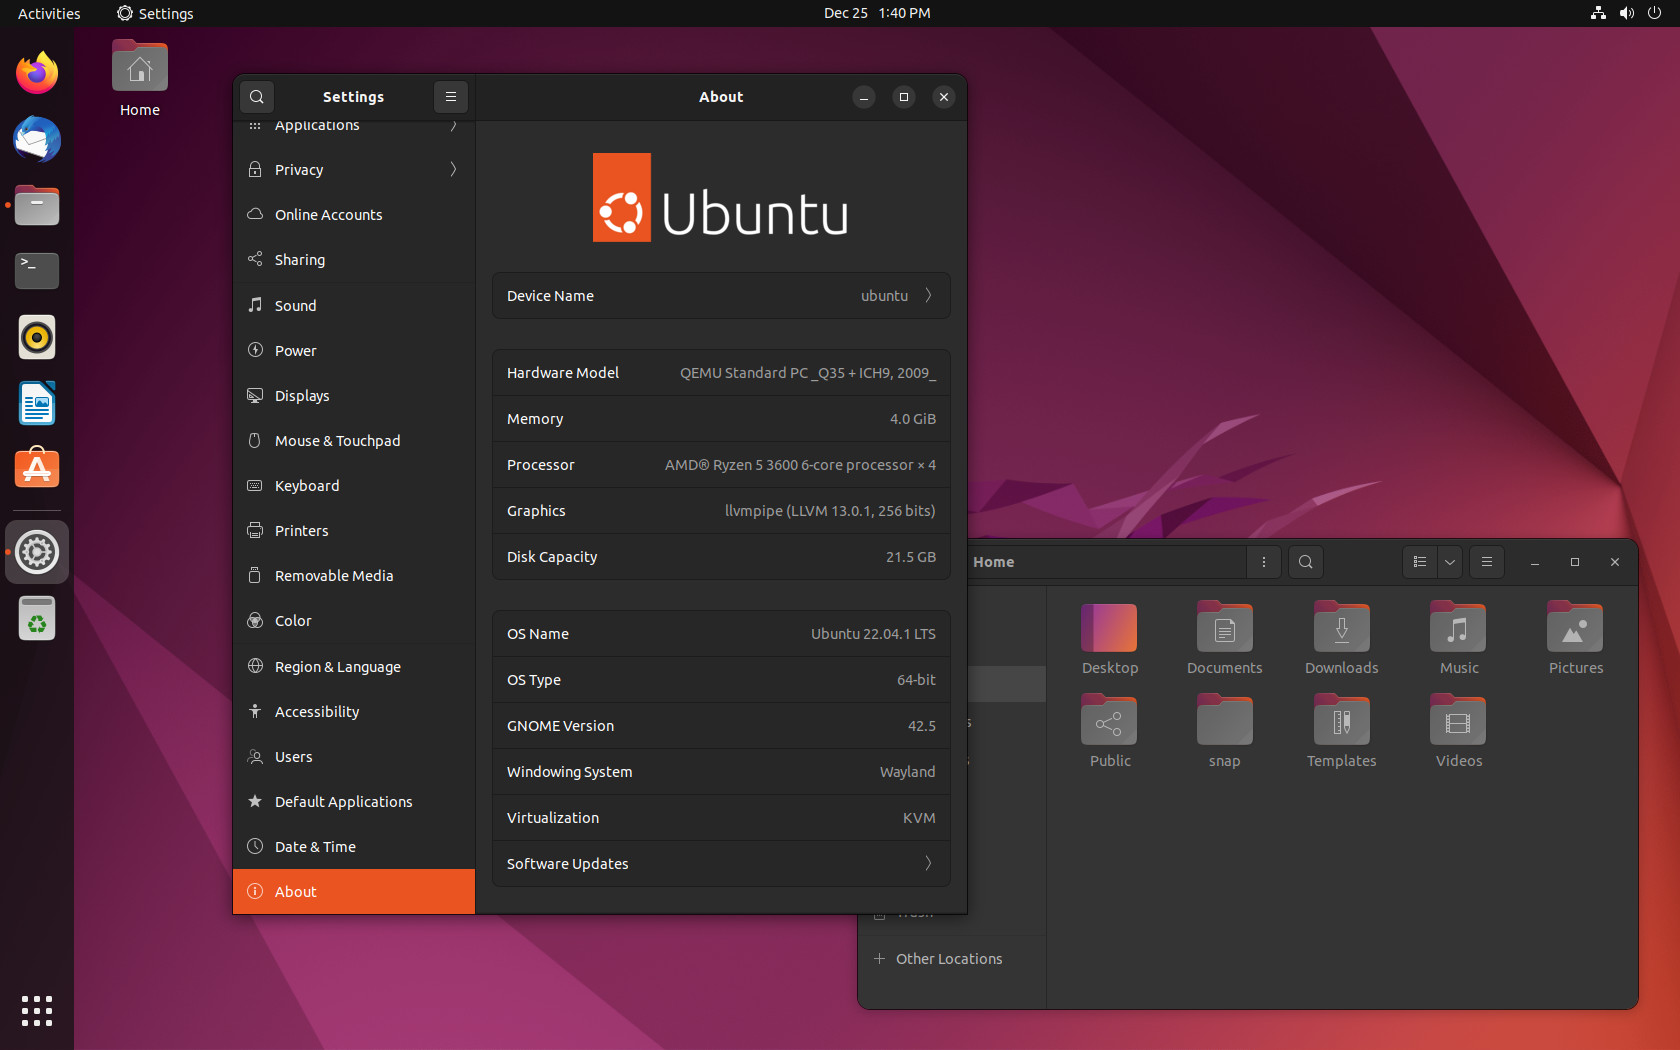Open the Home desktop folder icon
1680x1050 pixels.
140,79
